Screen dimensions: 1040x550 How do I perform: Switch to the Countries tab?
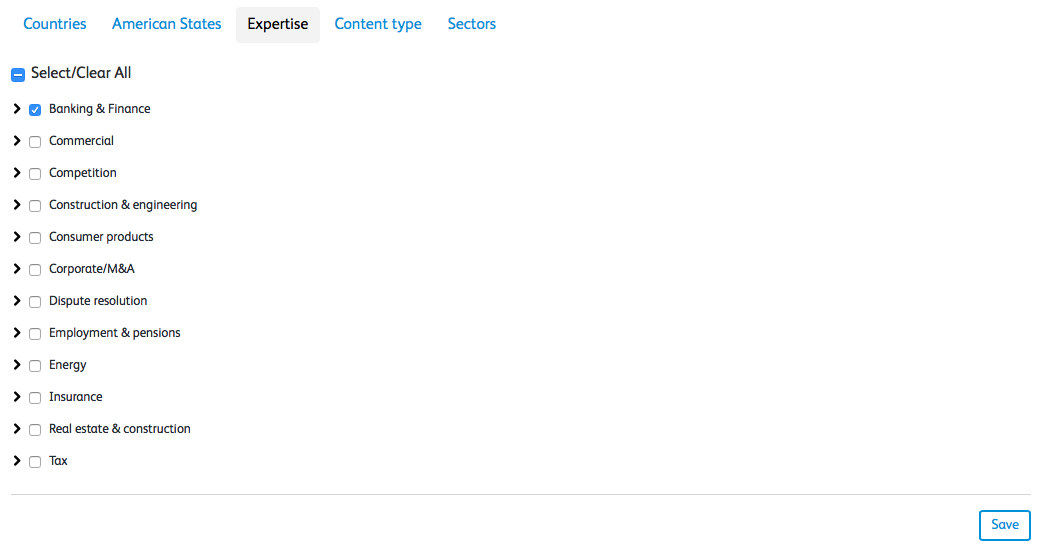coord(55,24)
